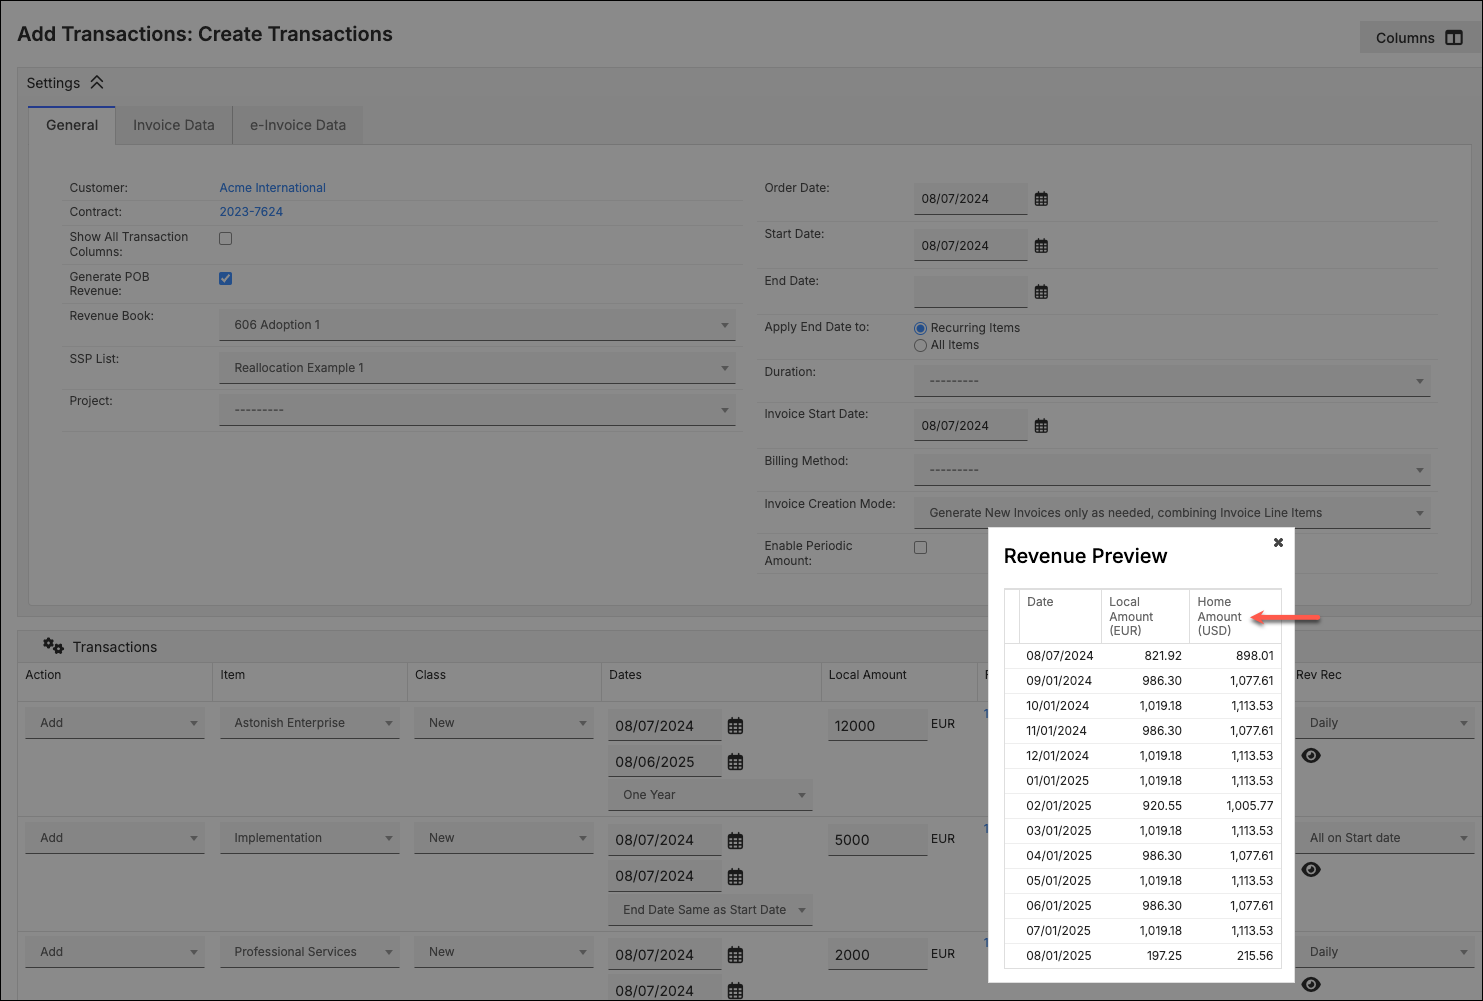1483x1001 pixels.
Task: Enable the Periodic Amount checkbox
Action: pos(921,547)
